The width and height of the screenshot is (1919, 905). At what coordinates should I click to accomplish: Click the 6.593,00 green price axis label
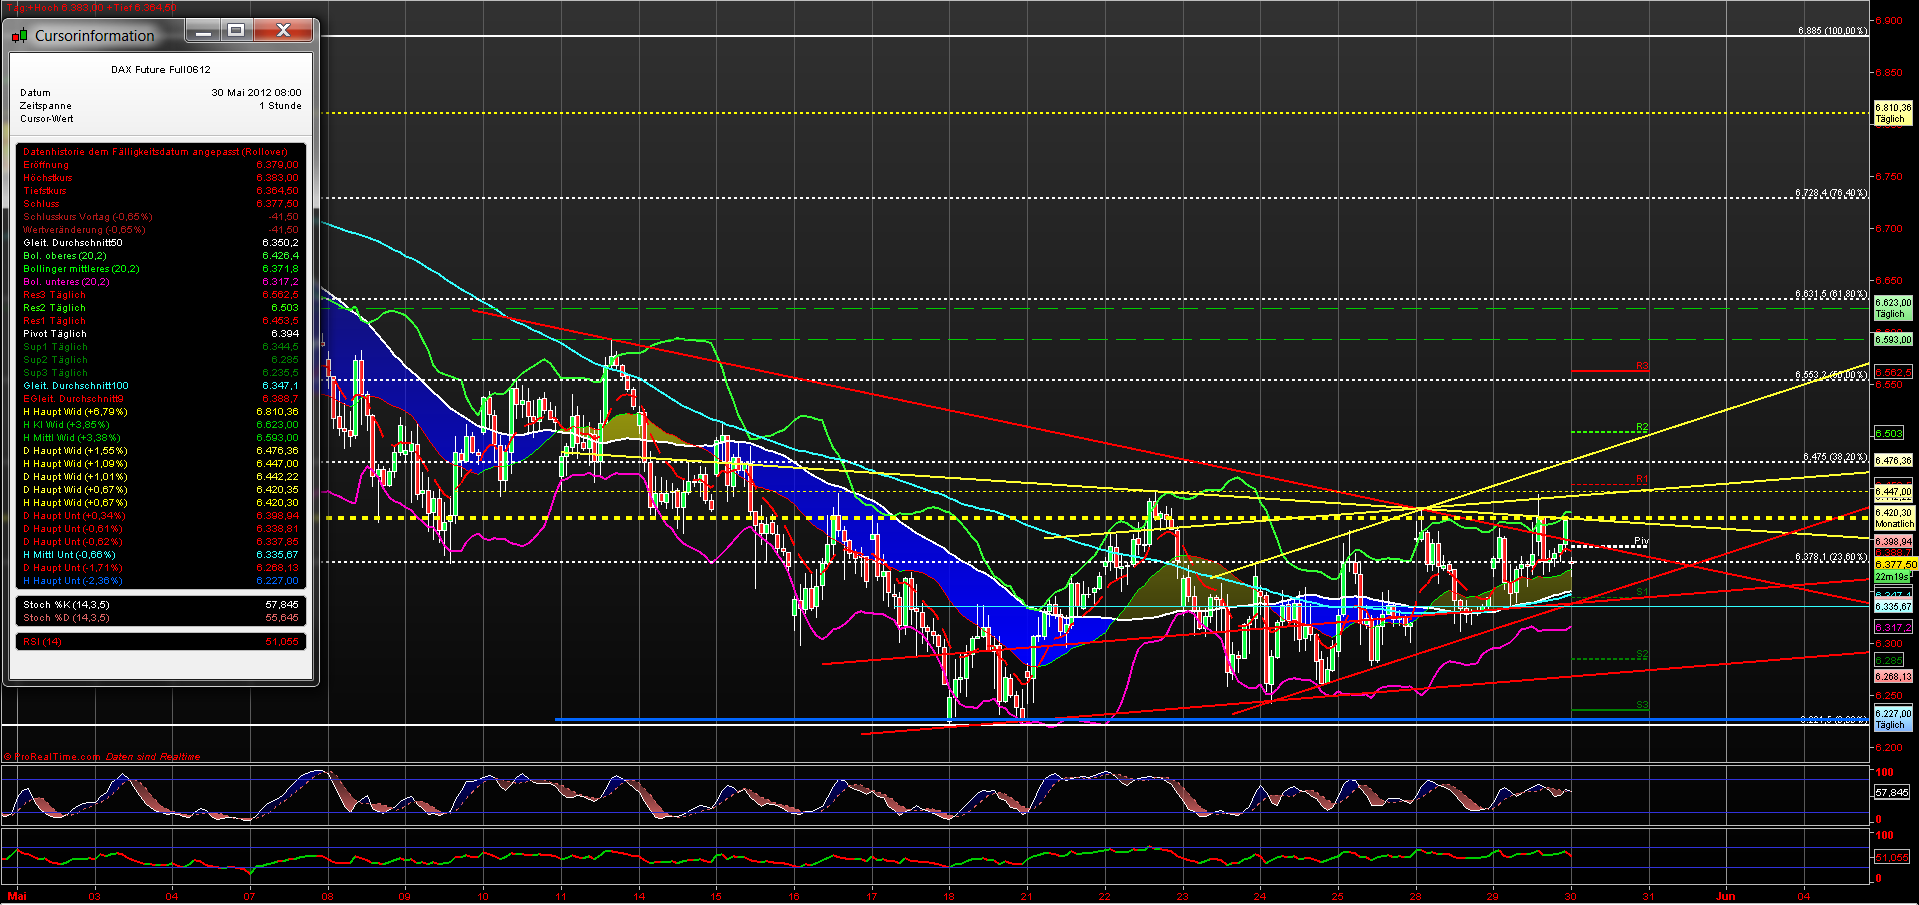click(1892, 340)
